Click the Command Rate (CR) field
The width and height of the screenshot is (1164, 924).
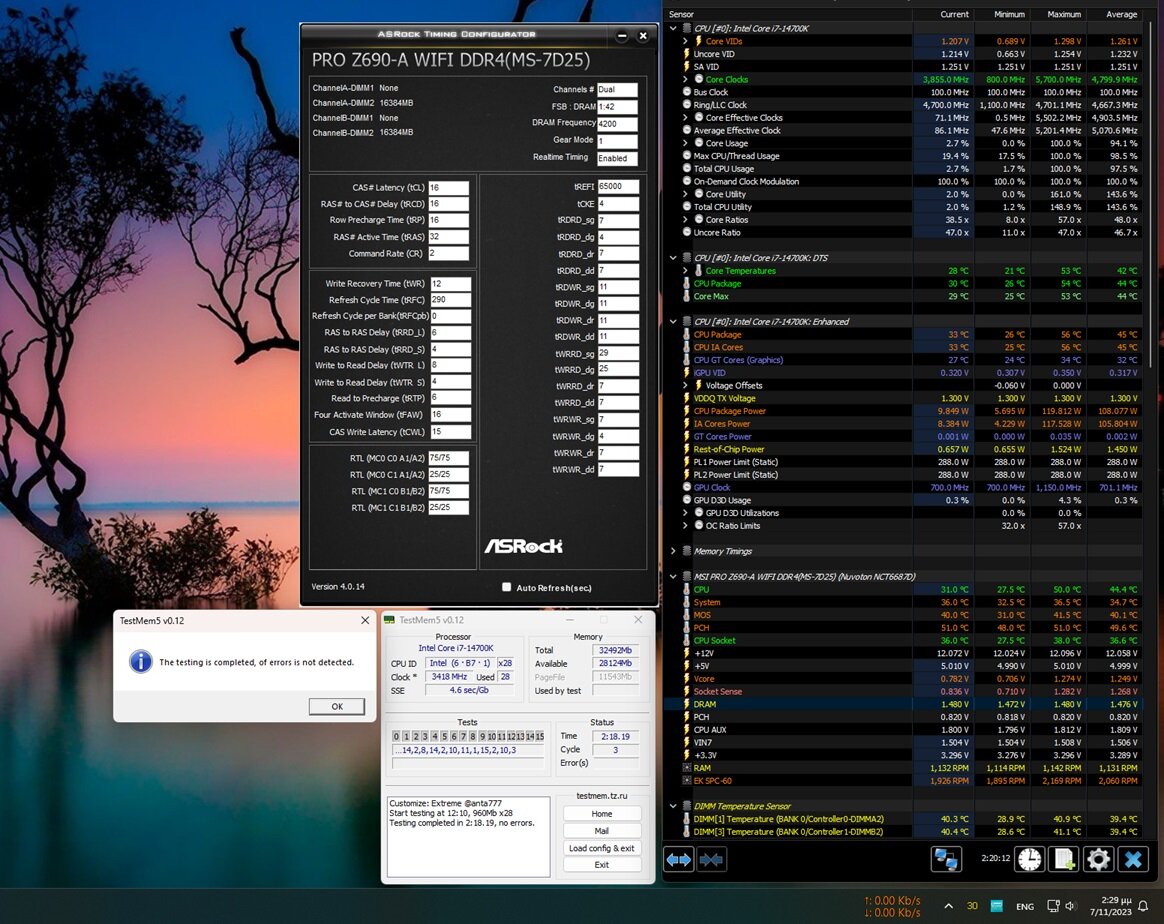[x=448, y=253]
